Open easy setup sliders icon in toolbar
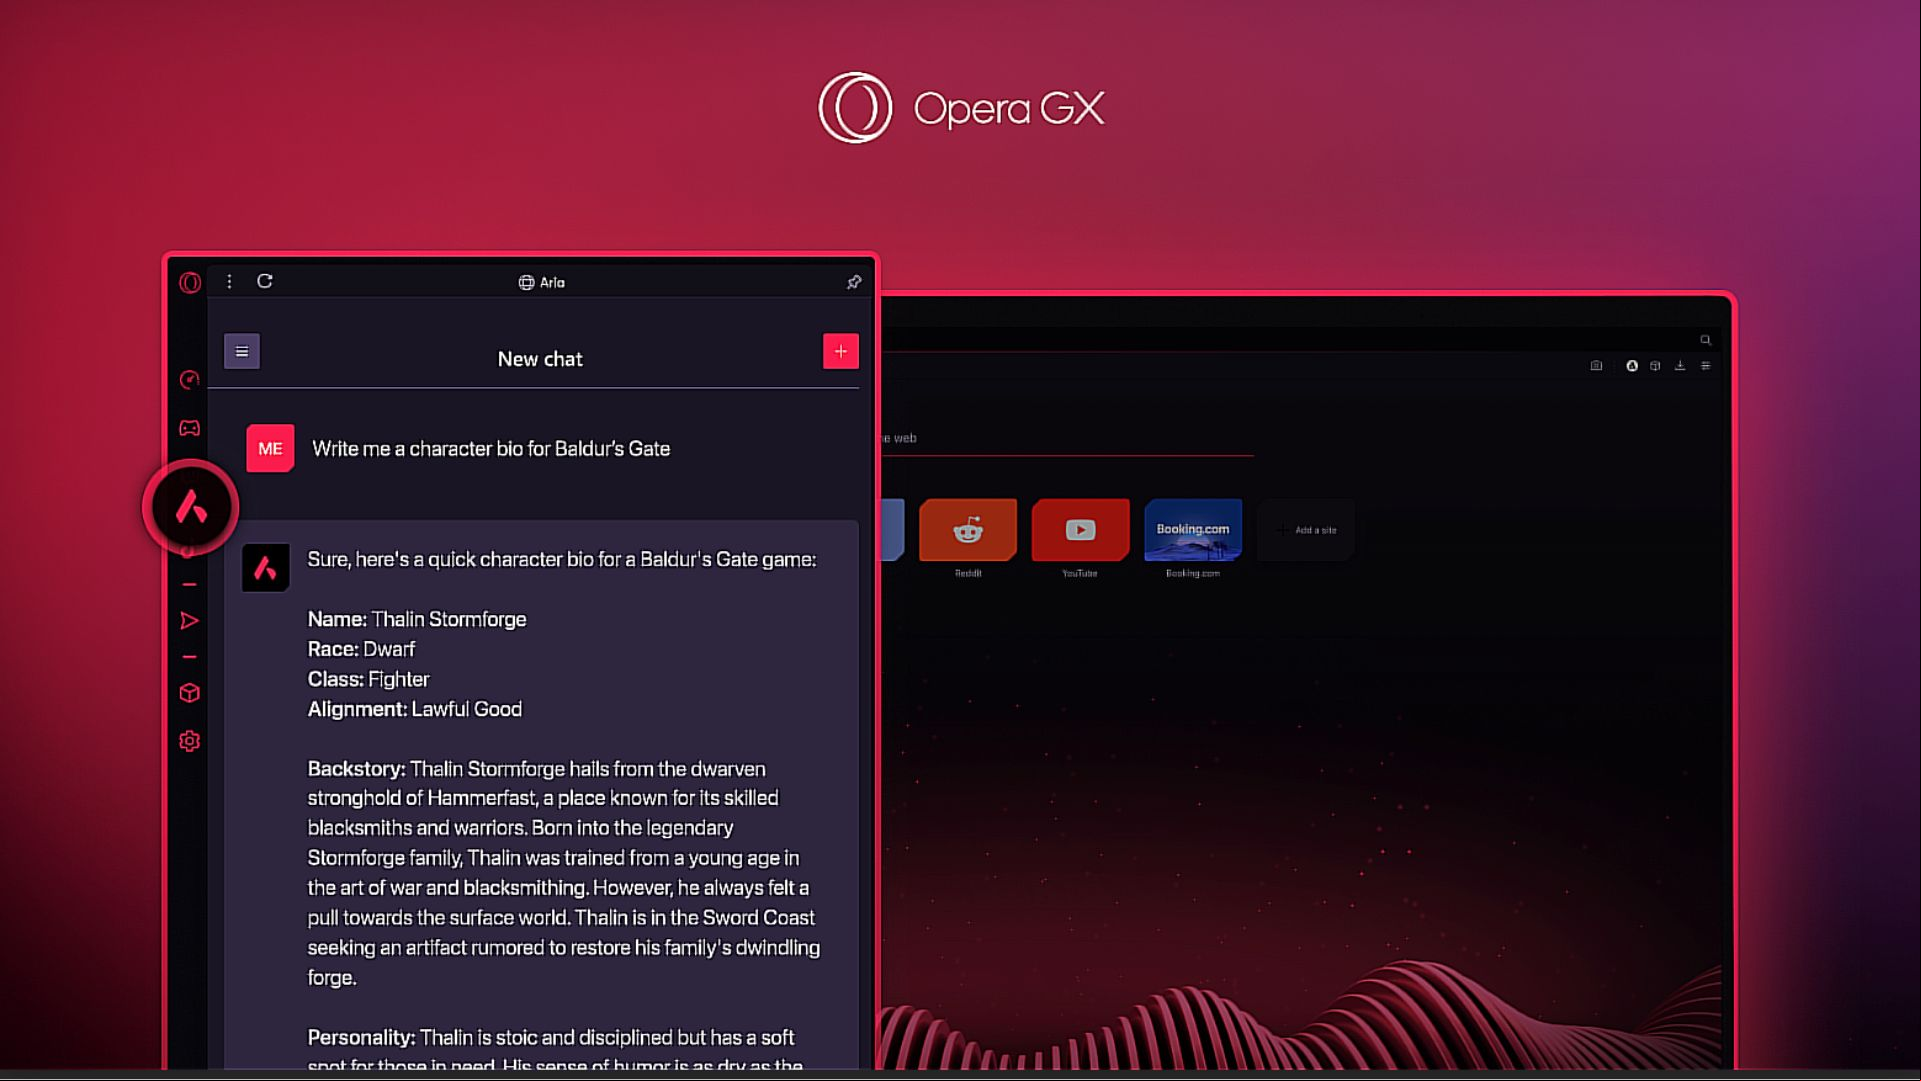Image resolution: width=1921 pixels, height=1081 pixels. tap(1705, 366)
